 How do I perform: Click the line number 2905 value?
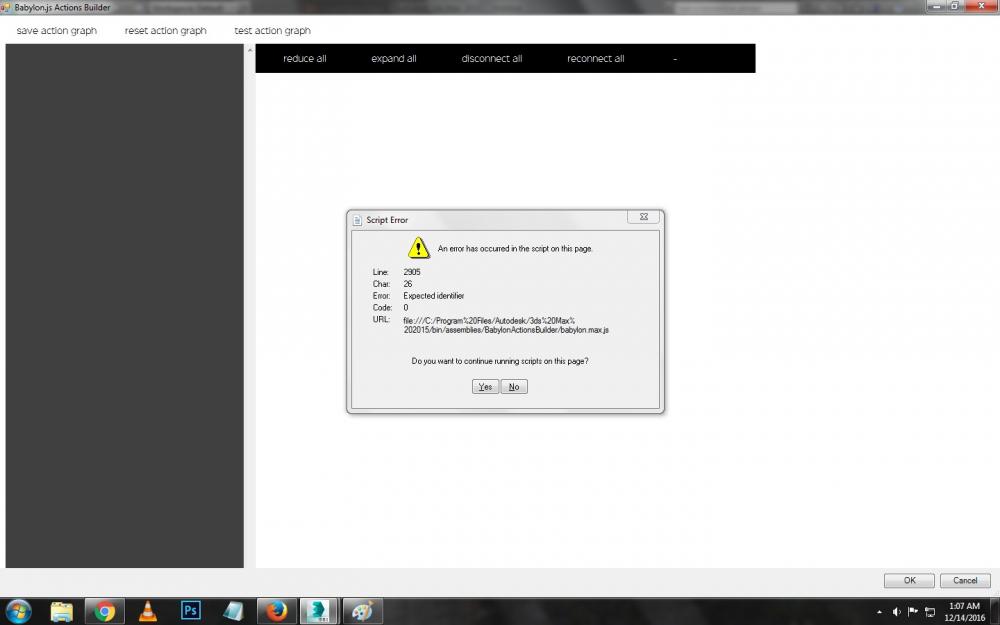412,272
